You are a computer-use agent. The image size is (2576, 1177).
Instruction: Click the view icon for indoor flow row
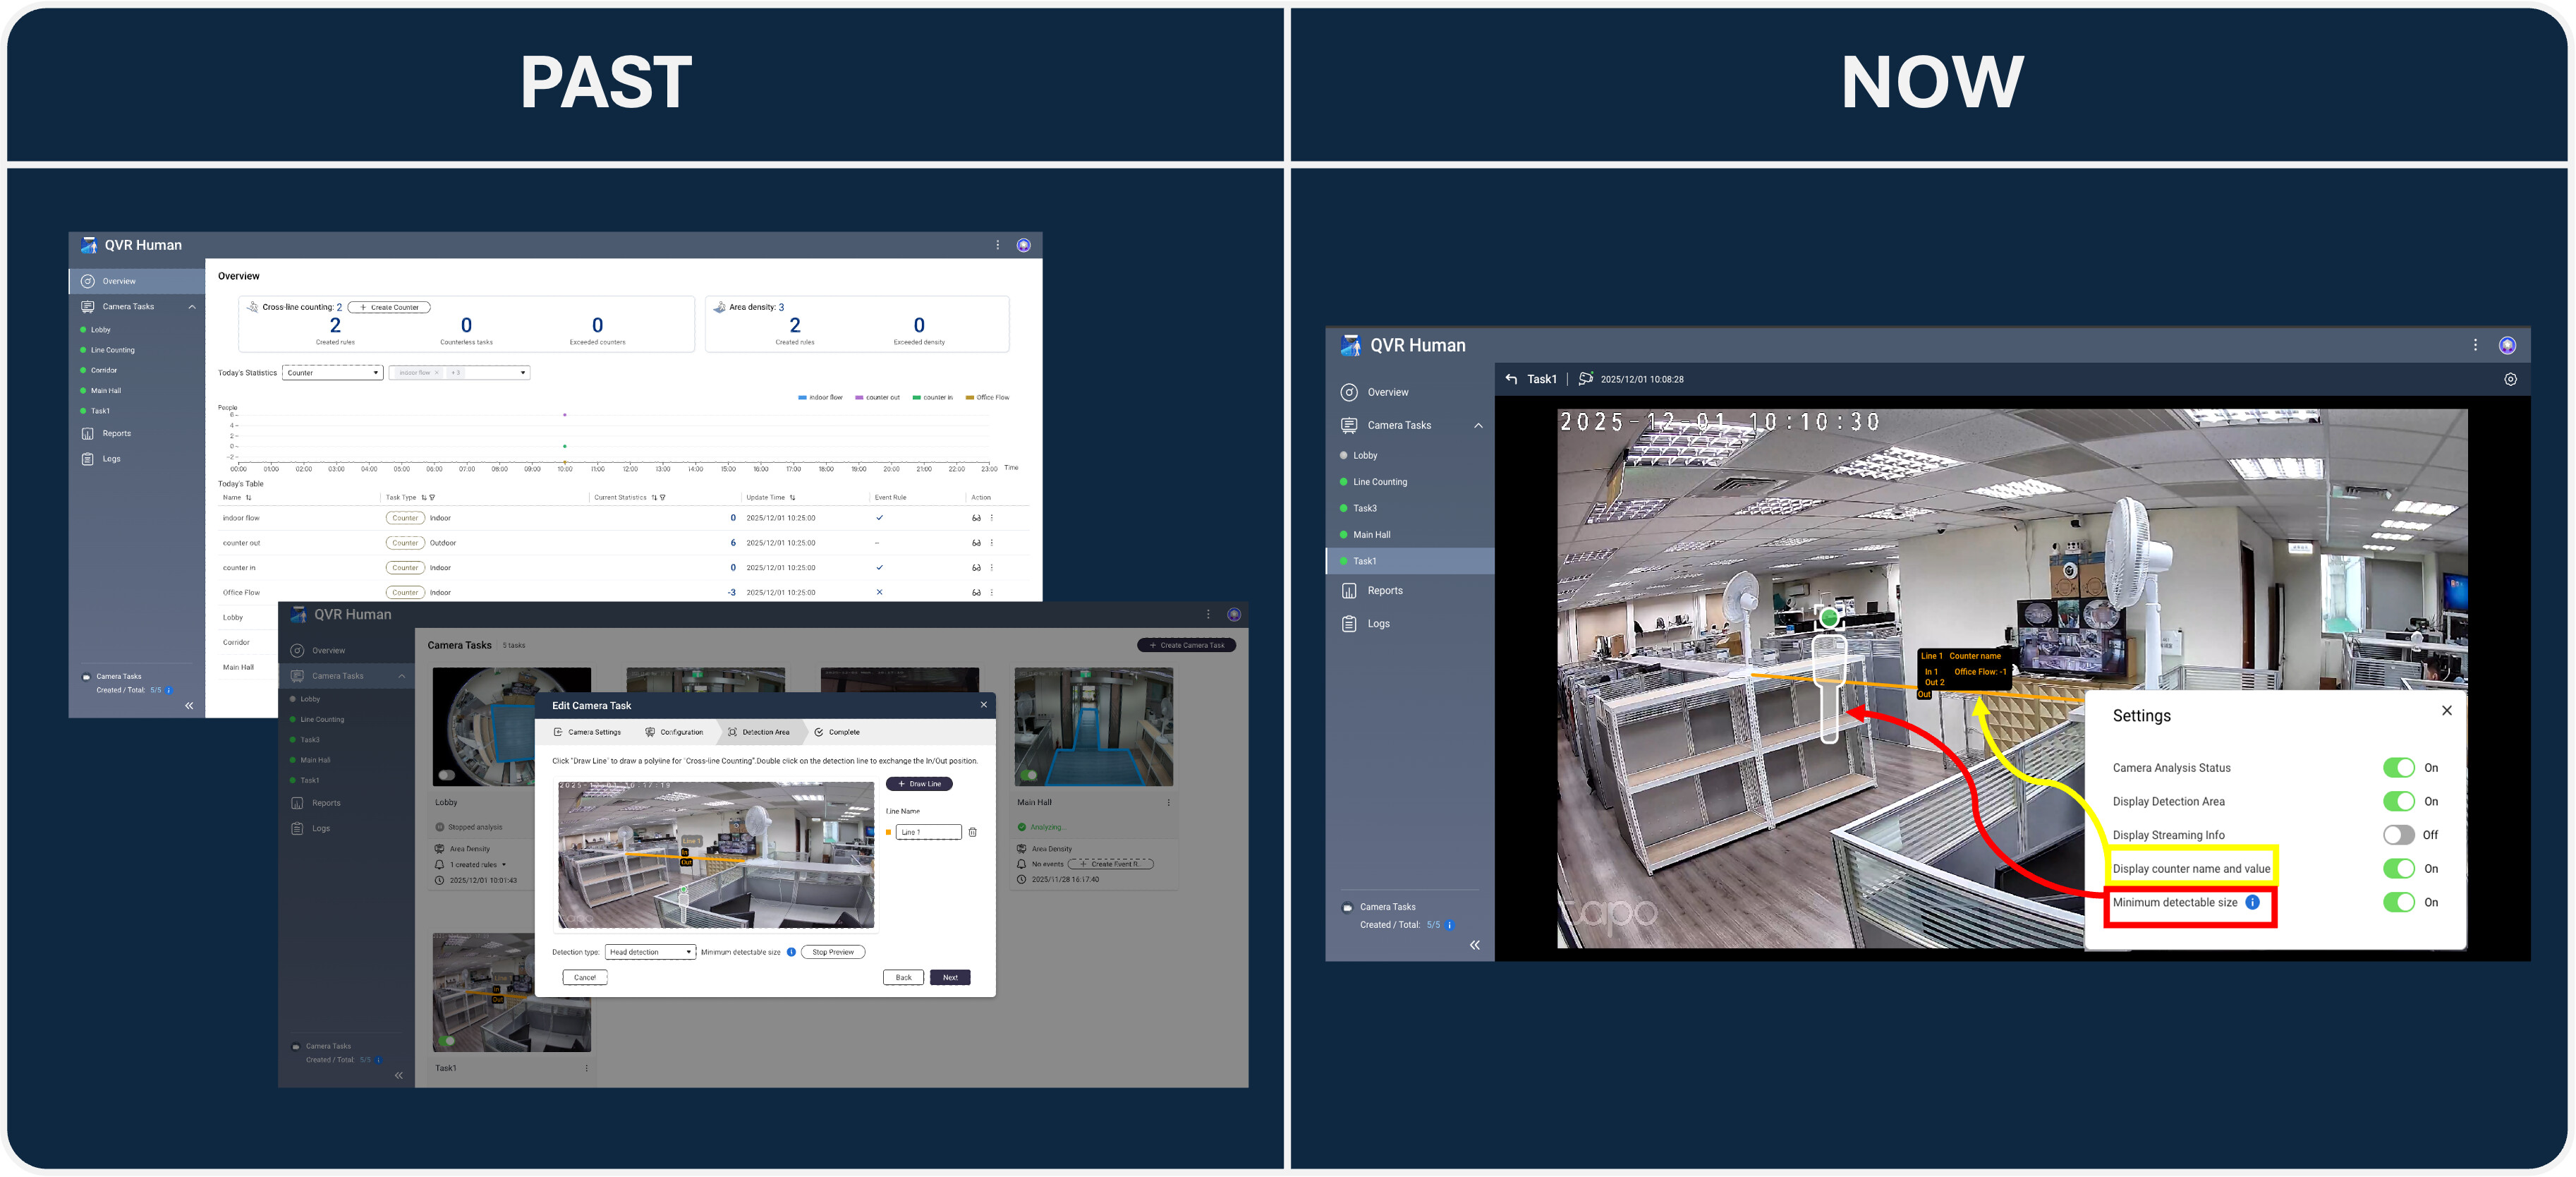point(976,518)
